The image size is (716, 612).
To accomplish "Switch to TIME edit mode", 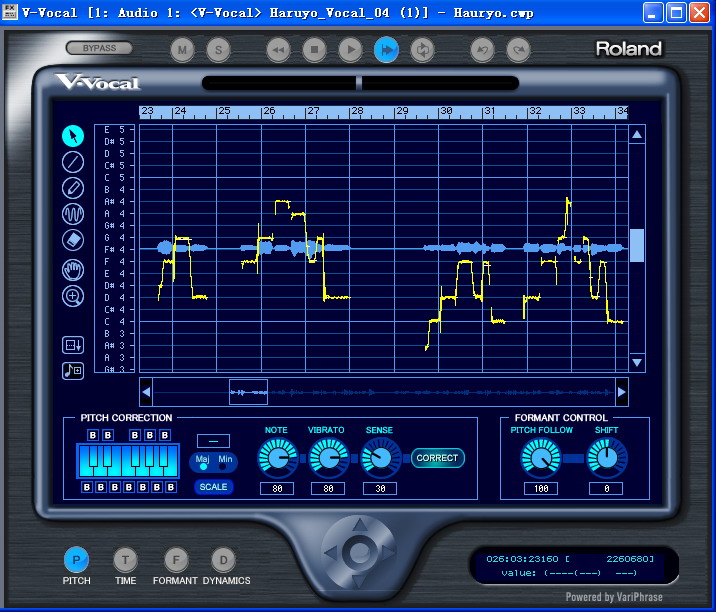I will tap(125, 559).
